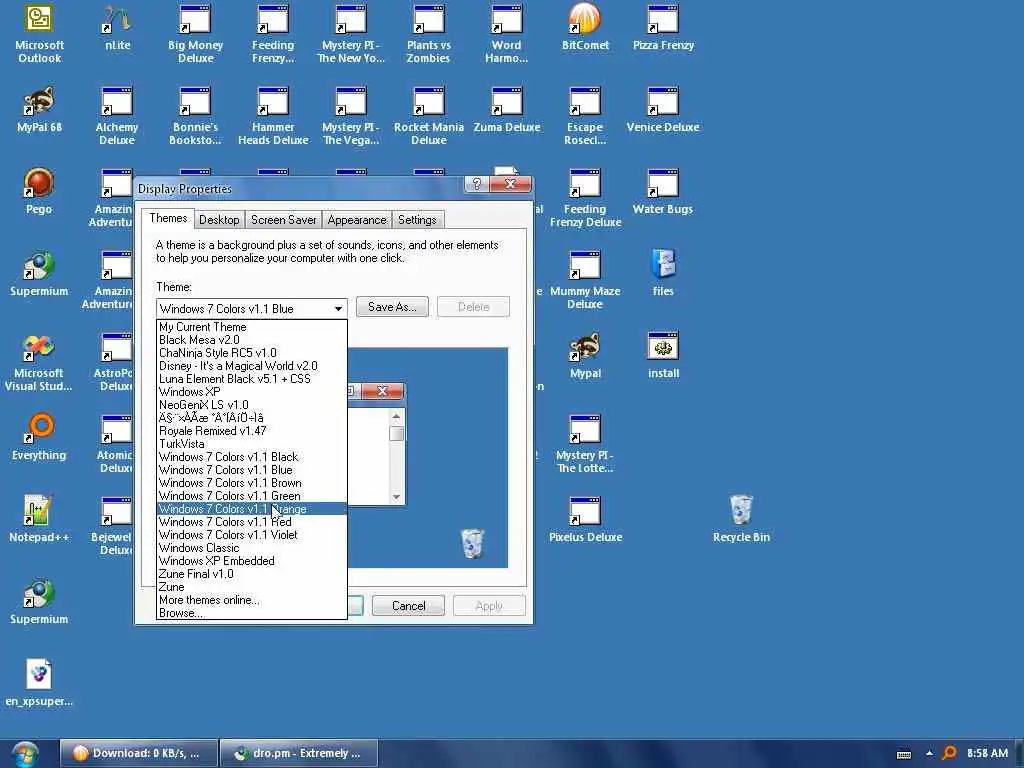
Task: Choose Windows 7 Colors v1.1 Red
Action: pyautogui.click(x=251, y=522)
